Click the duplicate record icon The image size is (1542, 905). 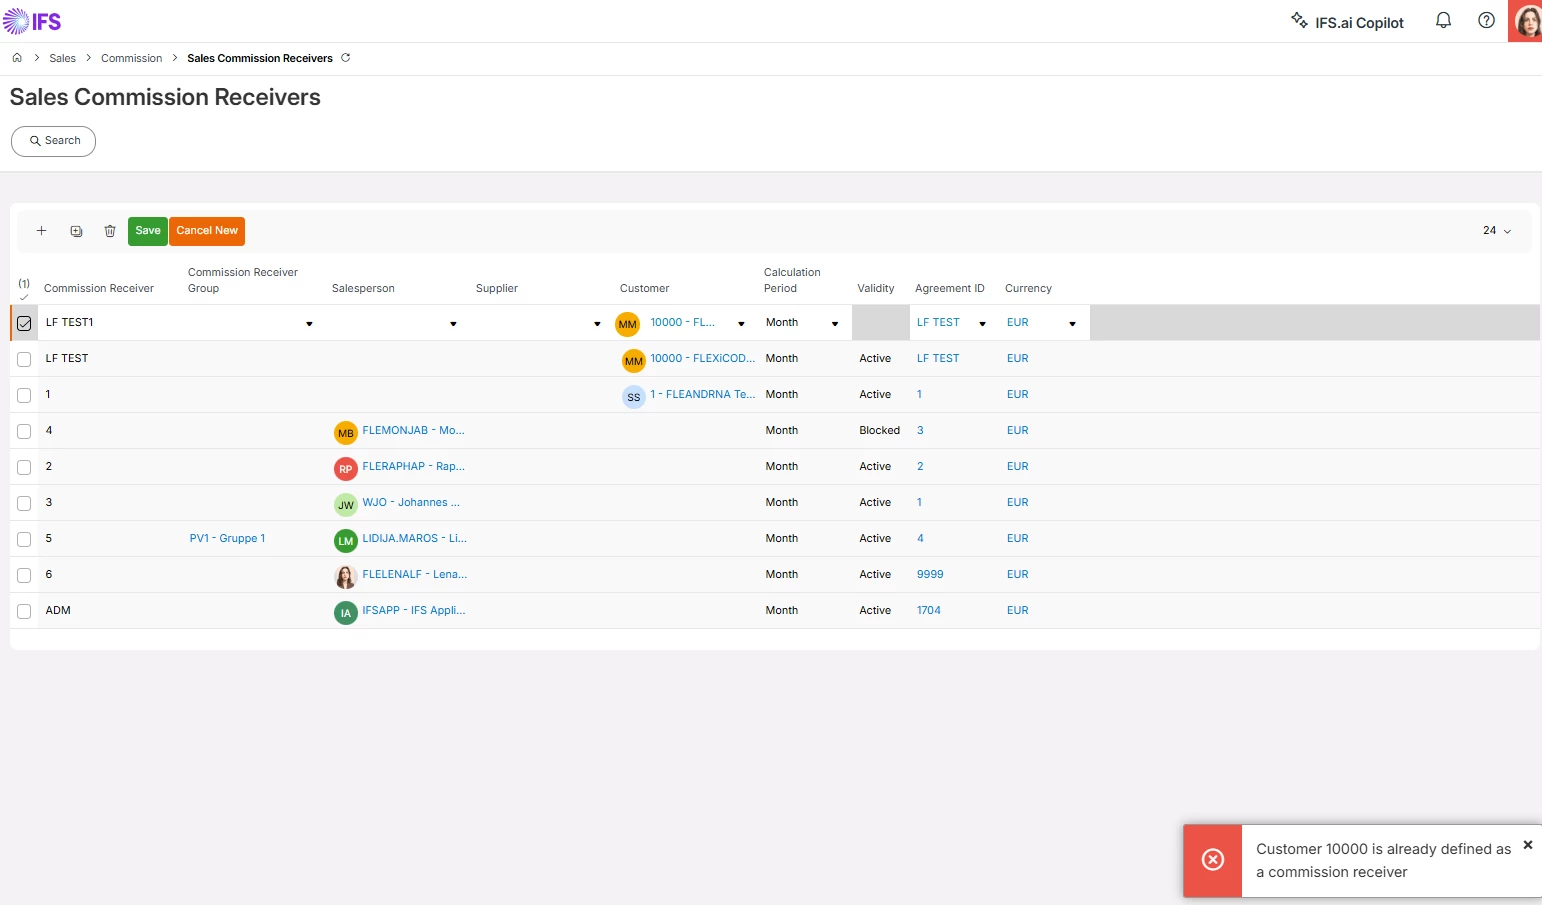pos(76,231)
